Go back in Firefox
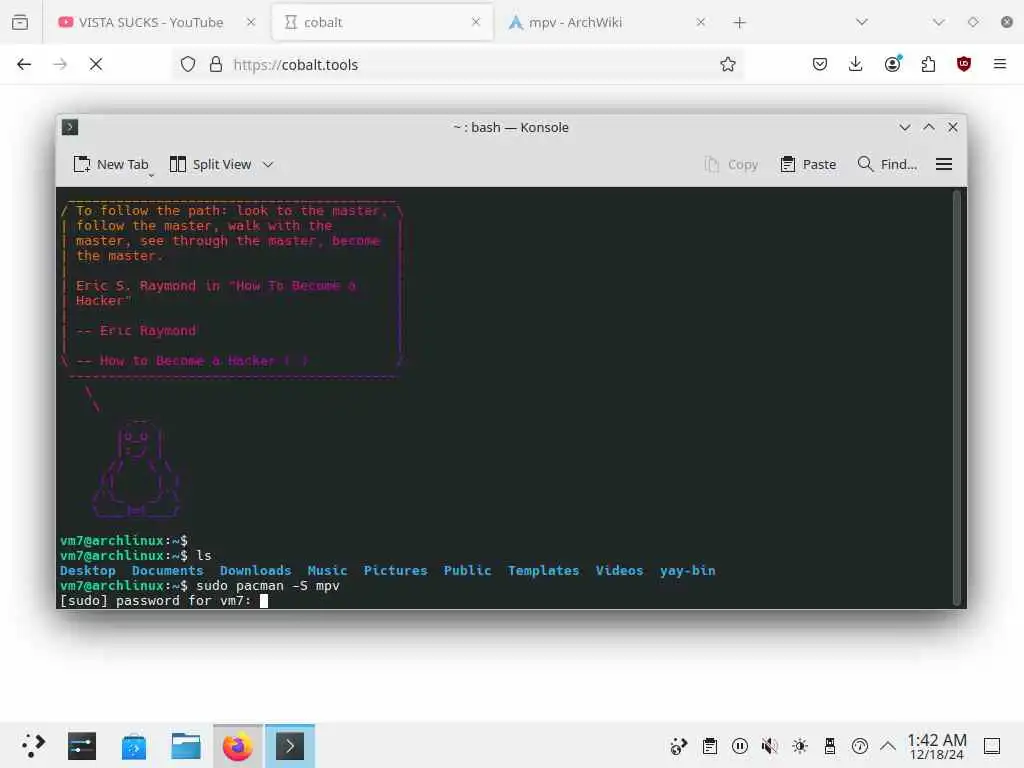This screenshot has height=768, width=1024. pyautogui.click(x=24, y=64)
